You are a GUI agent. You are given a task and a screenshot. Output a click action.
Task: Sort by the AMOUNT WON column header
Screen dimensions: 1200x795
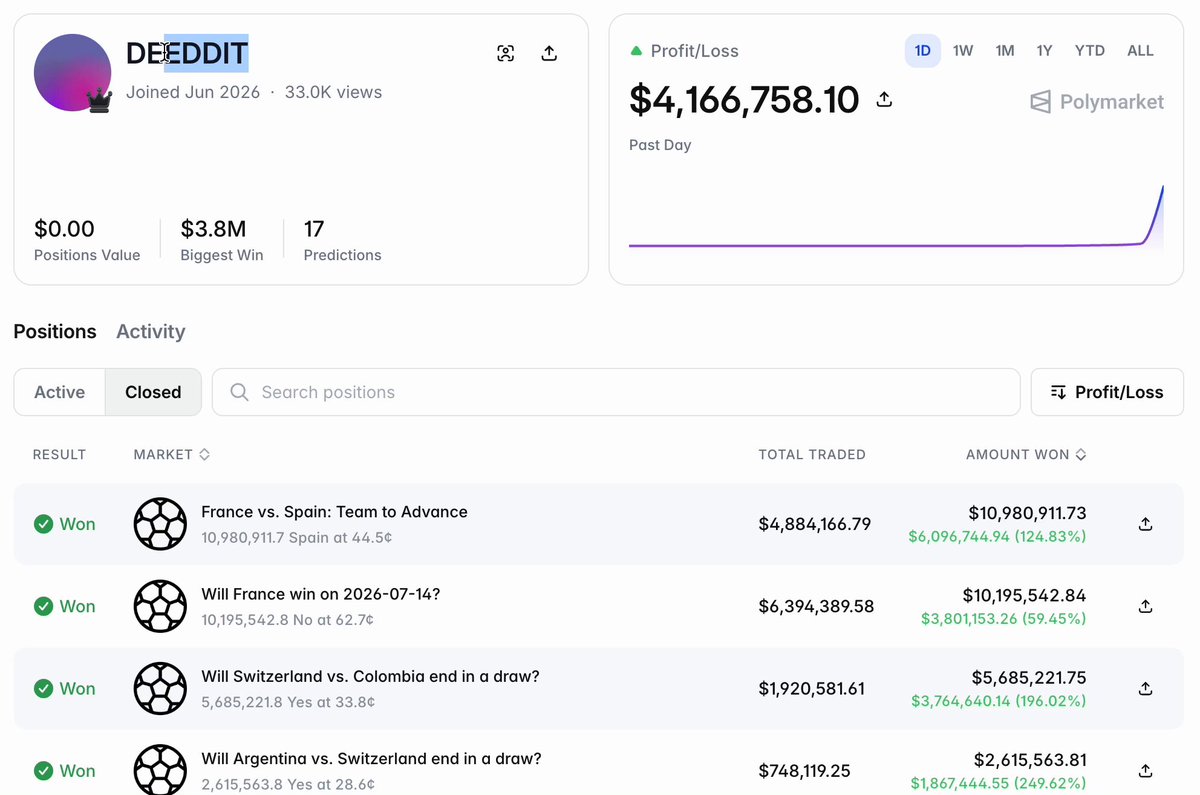[1026, 454]
